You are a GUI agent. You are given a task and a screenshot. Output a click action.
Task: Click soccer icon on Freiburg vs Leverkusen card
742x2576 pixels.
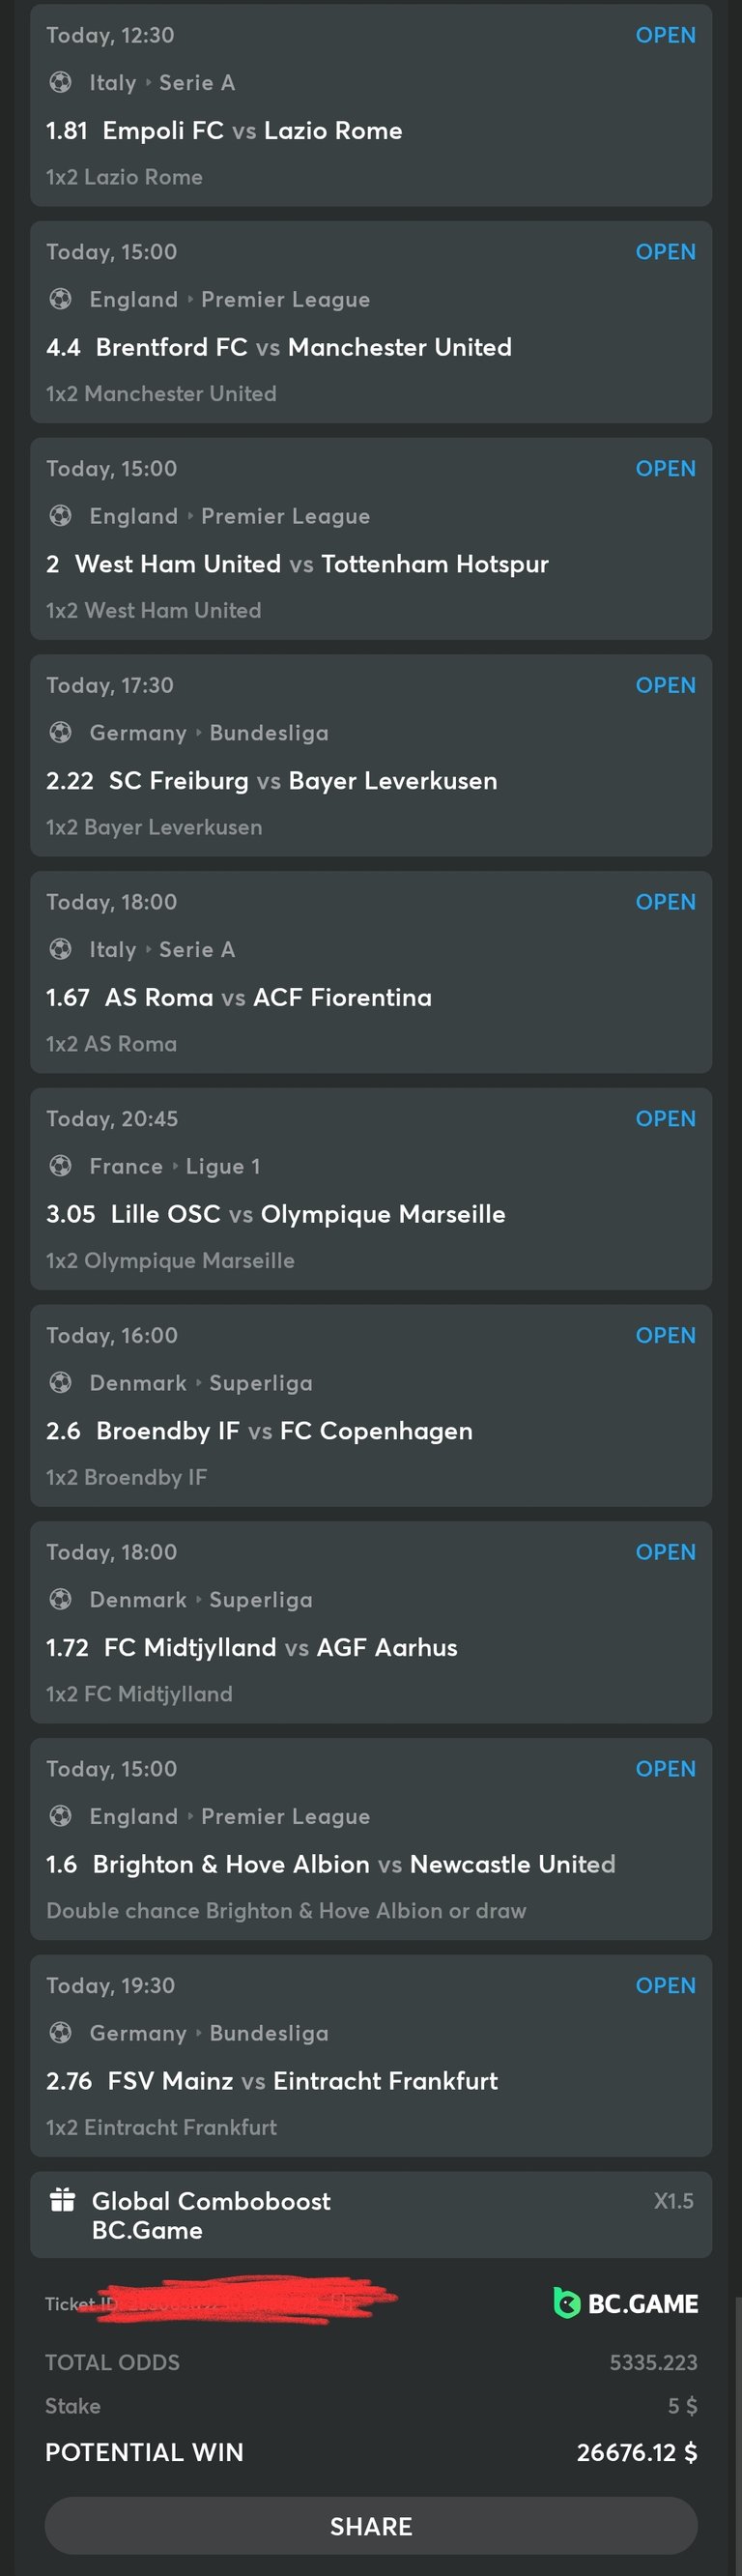pos(60,732)
